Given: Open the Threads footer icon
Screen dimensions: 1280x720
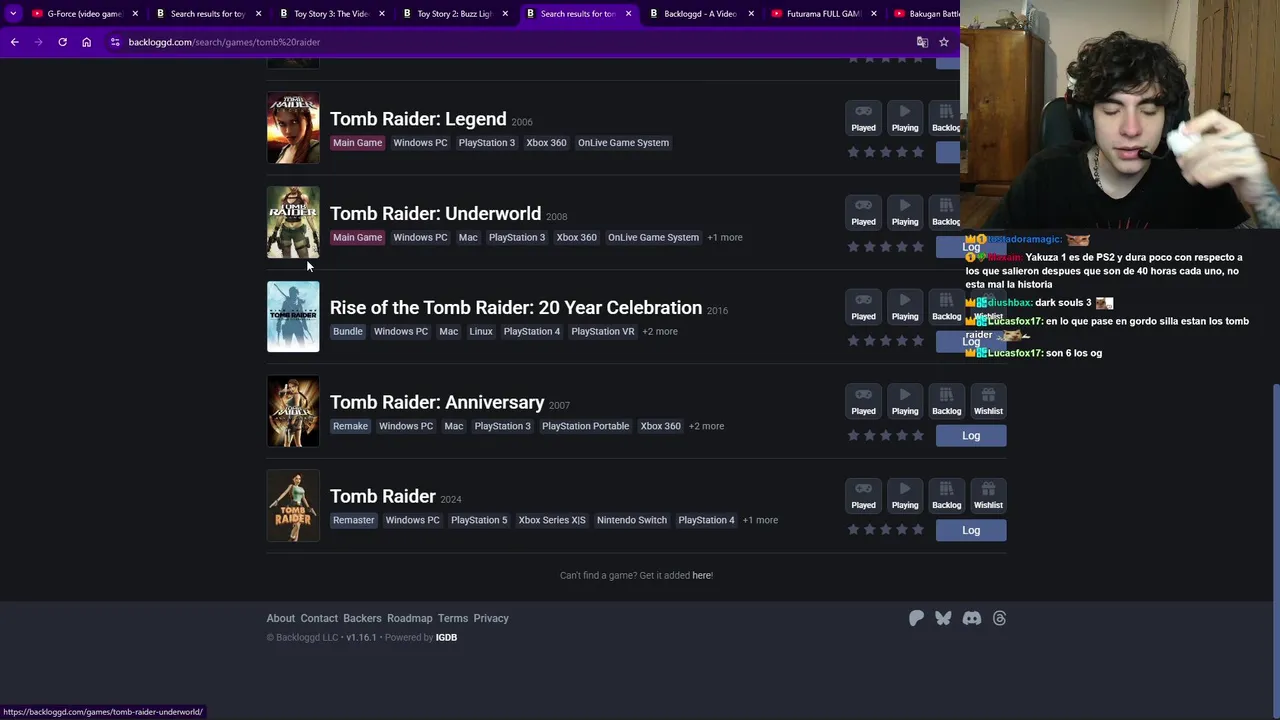Looking at the screenshot, I should tap(999, 618).
